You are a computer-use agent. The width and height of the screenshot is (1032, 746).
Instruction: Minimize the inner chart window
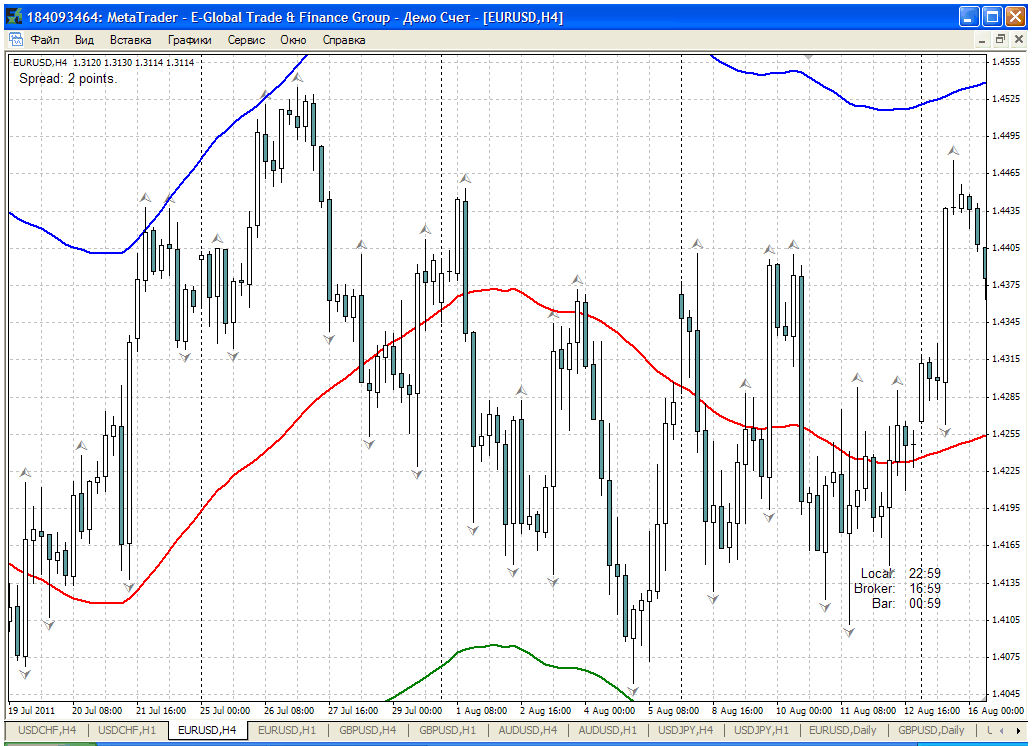coord(981,40)
